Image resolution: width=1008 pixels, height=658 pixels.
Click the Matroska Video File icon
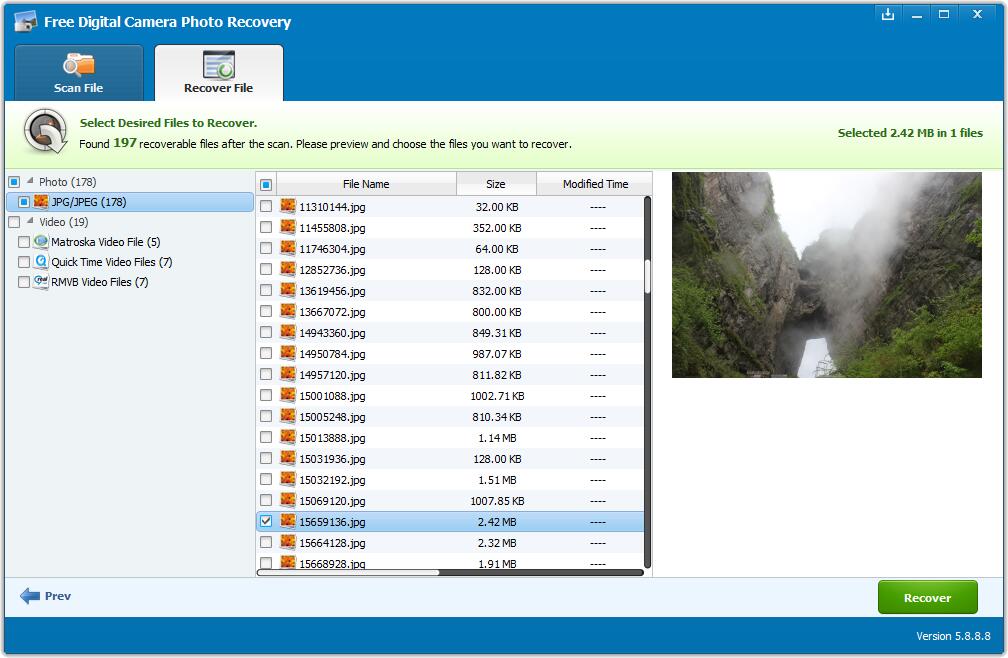click(x=41, y=242)
